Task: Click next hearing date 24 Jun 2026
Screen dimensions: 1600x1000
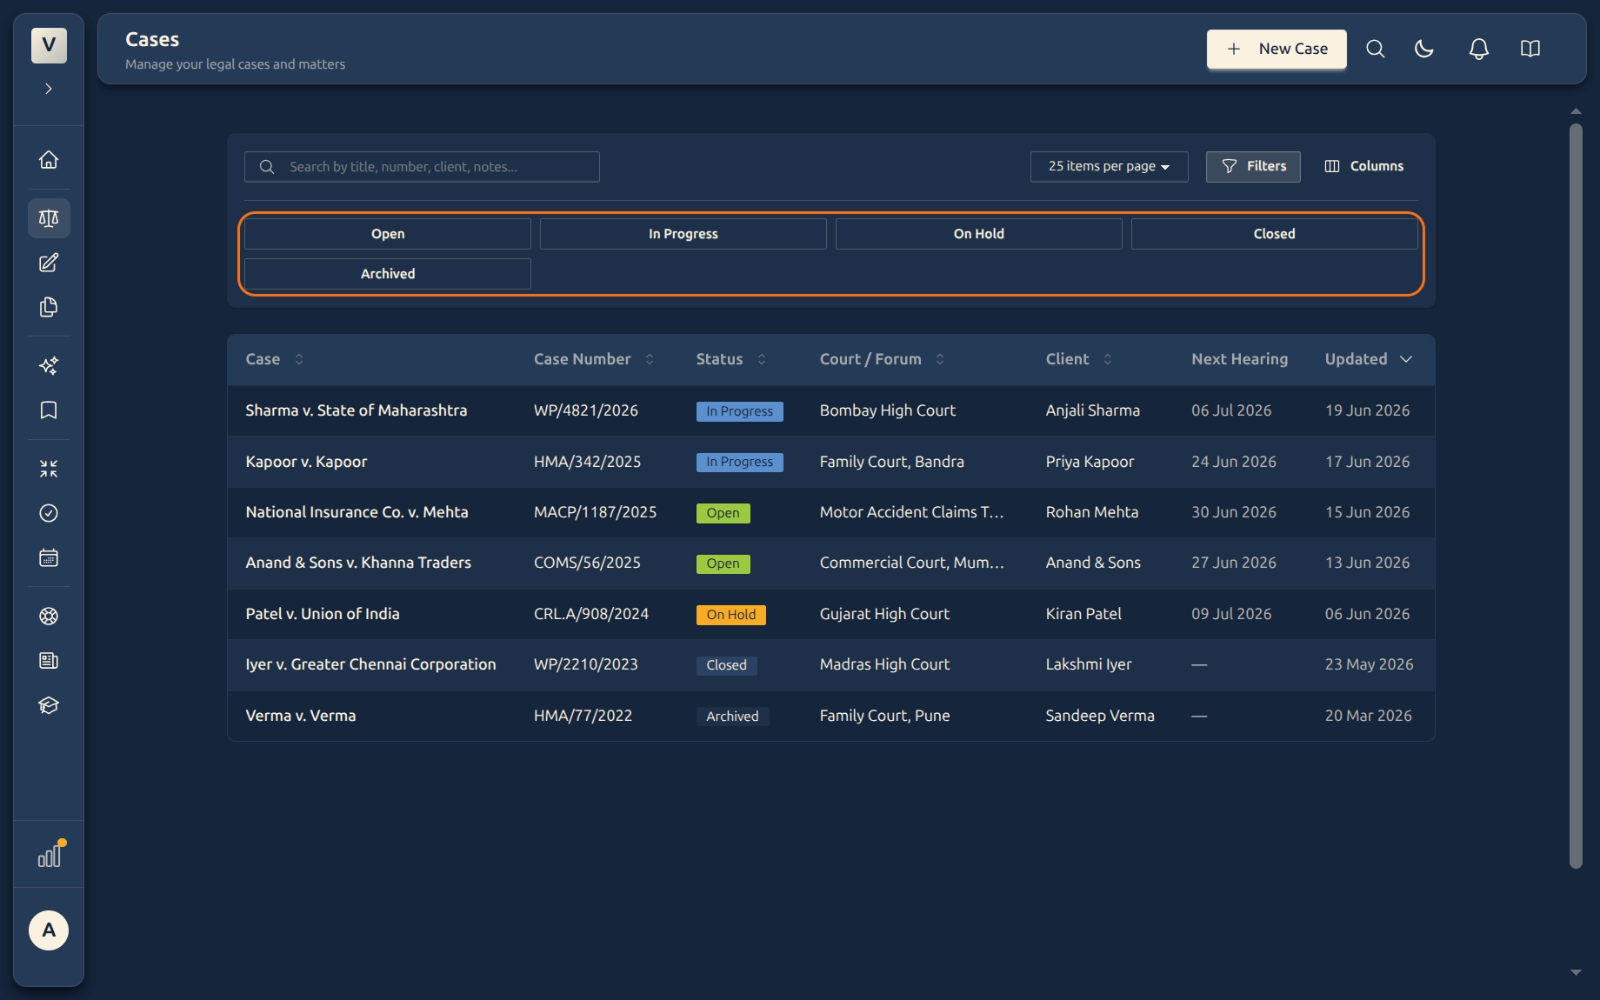Action: click(x=1233, y=462)
